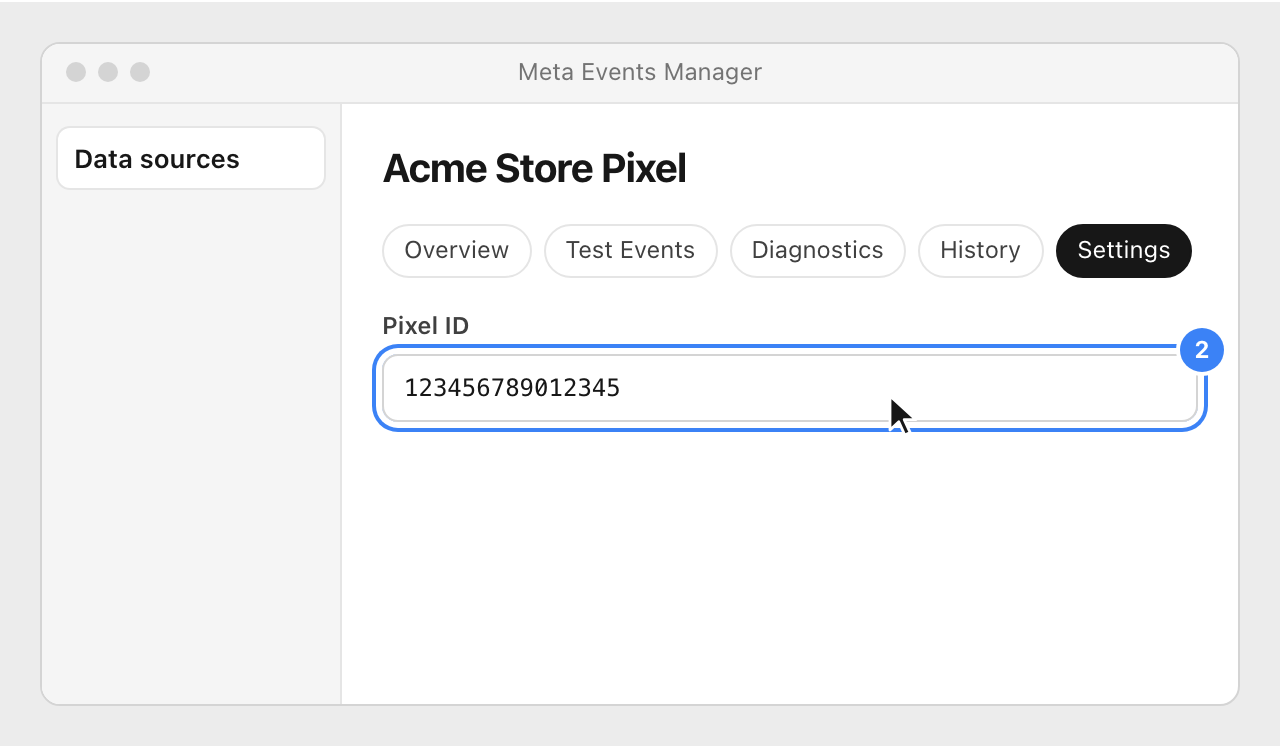Focus the Pixel ID input field
1280x746 pixels.
790,388
